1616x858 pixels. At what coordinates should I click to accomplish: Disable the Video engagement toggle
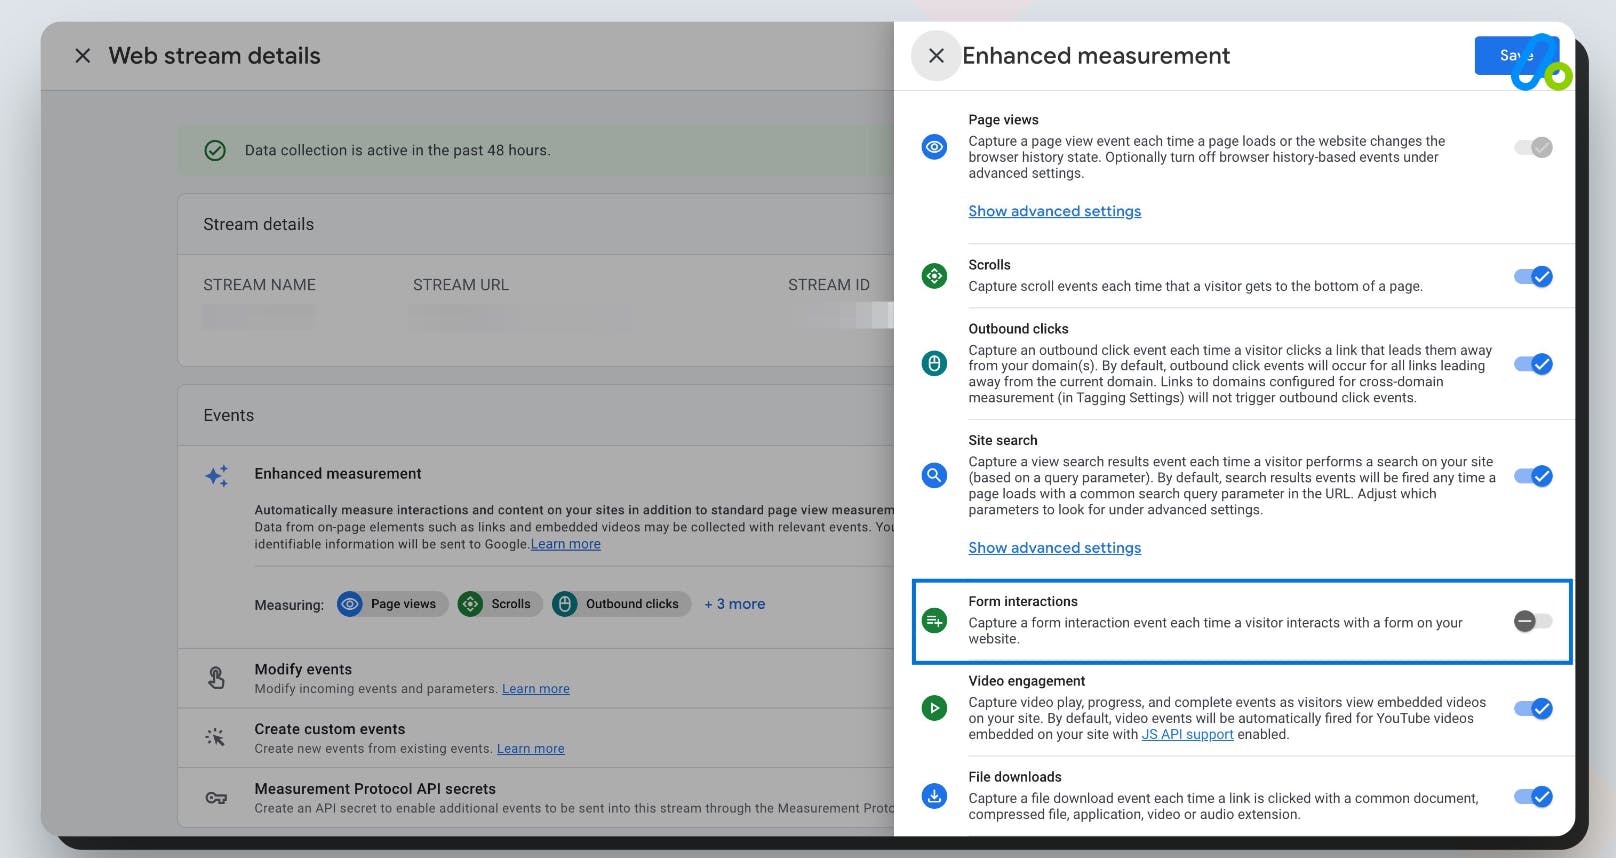tap(1533, 709)
